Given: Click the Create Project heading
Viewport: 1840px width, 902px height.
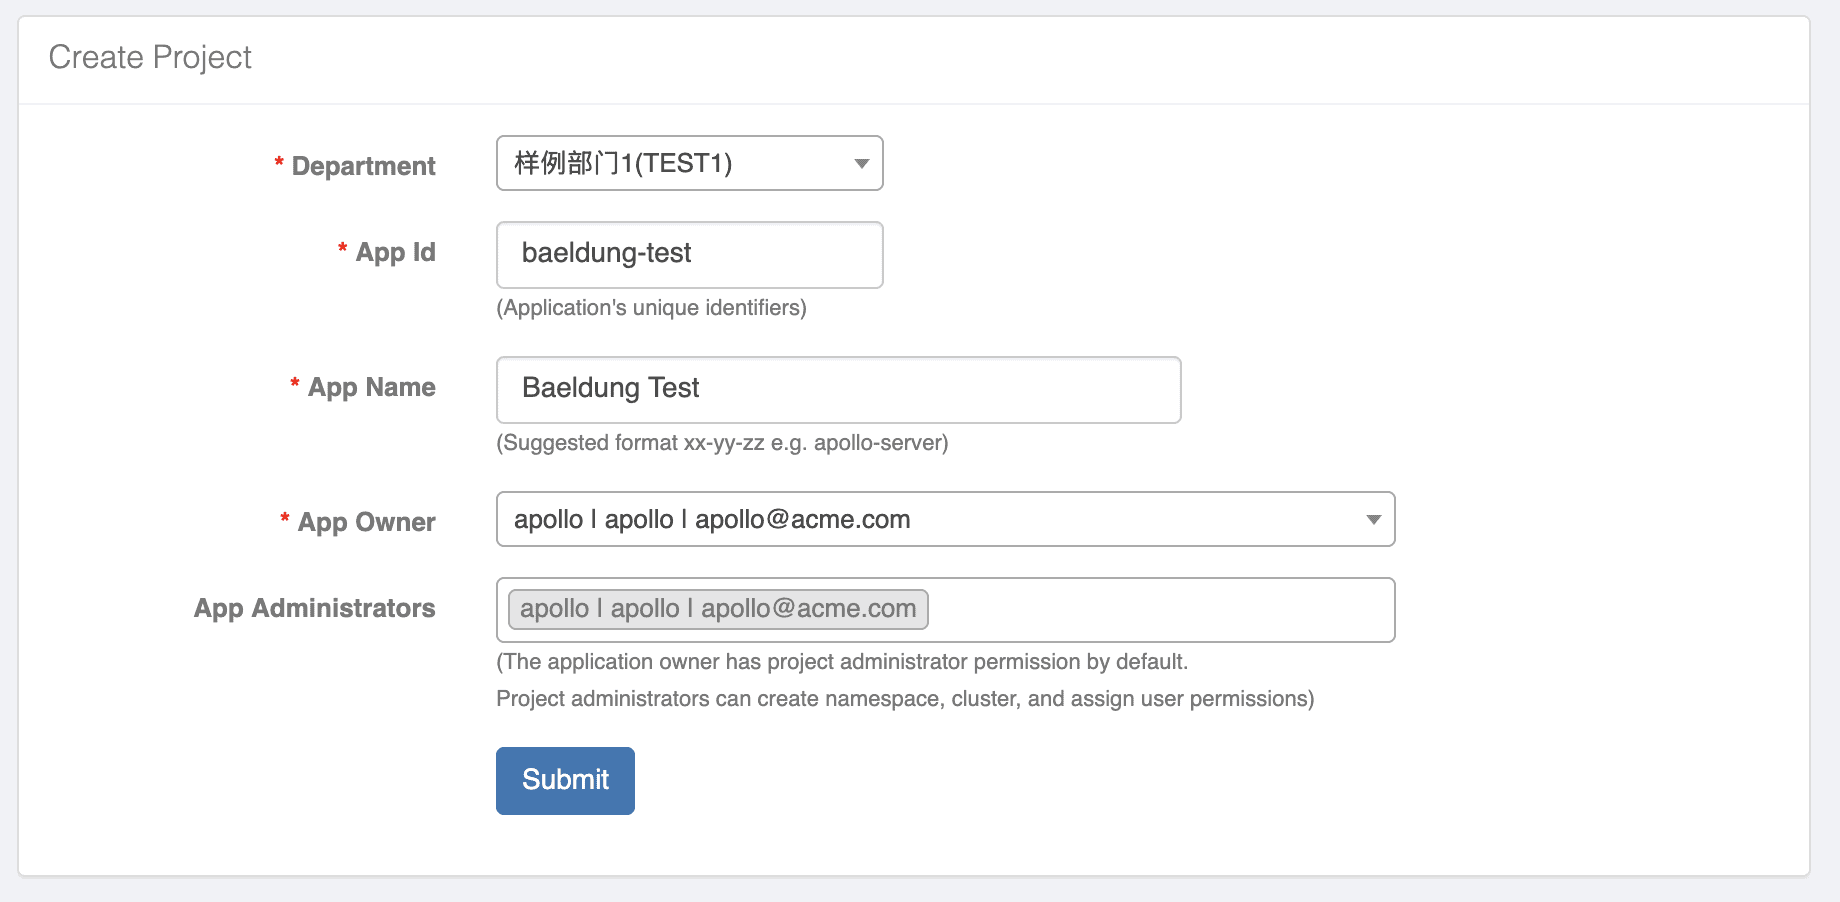Looking at the screenshot, I should click(x=150, y=58).
